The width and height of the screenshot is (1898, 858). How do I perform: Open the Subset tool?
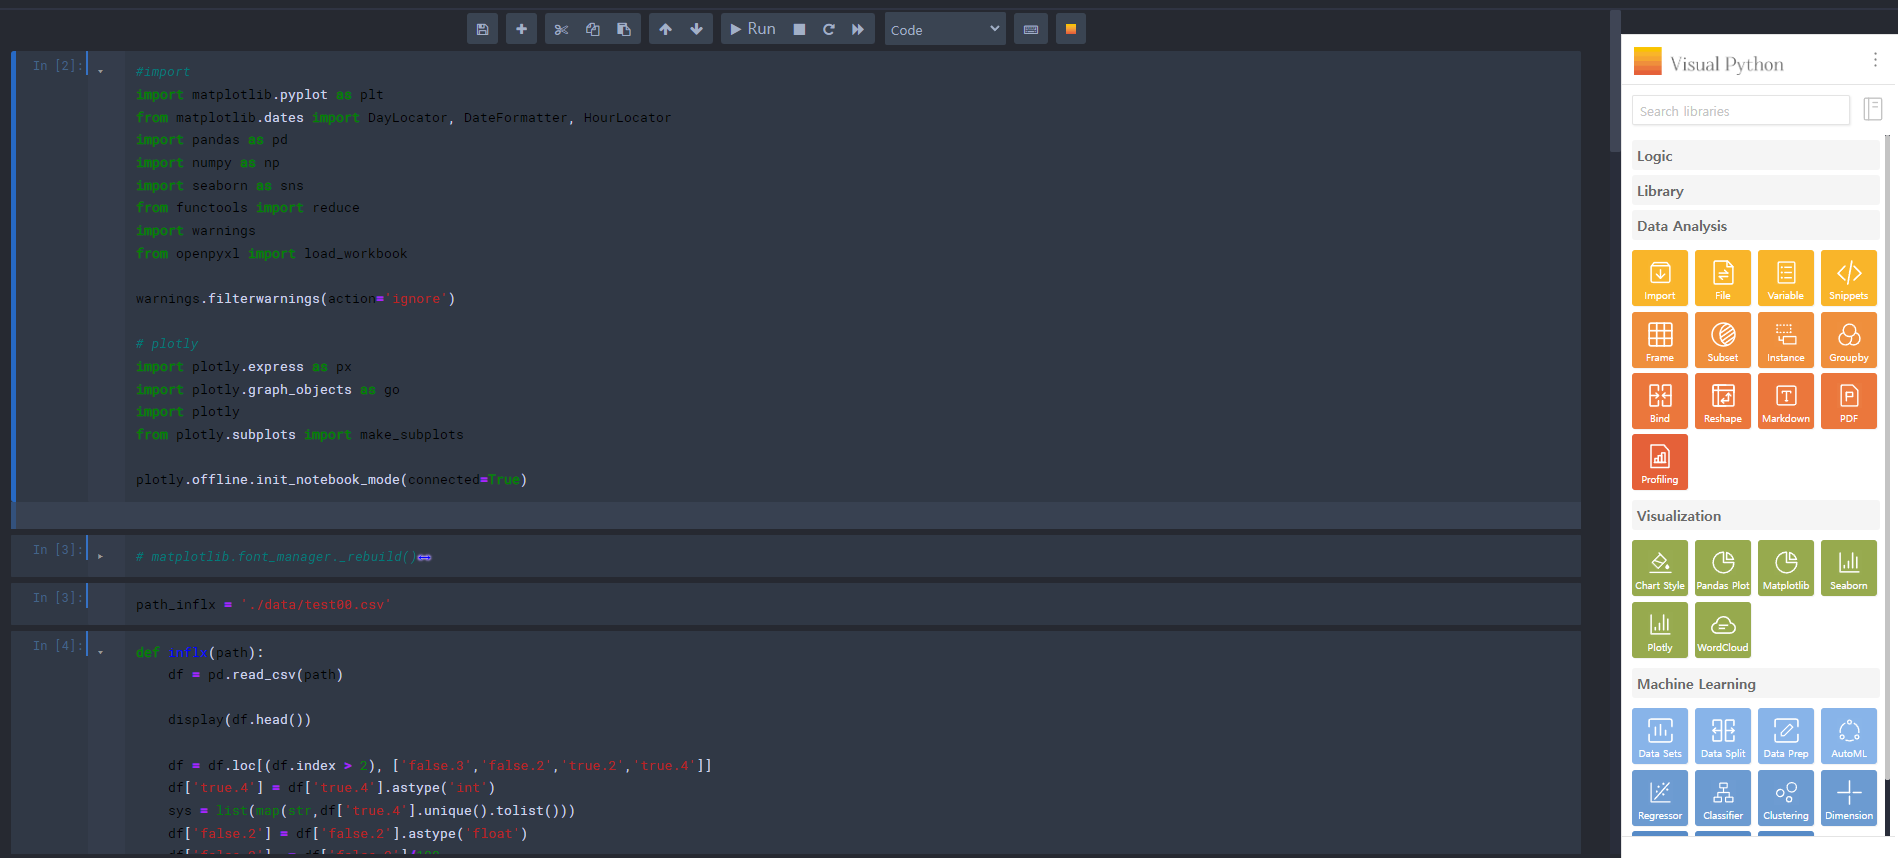[x=1723, y=340]
